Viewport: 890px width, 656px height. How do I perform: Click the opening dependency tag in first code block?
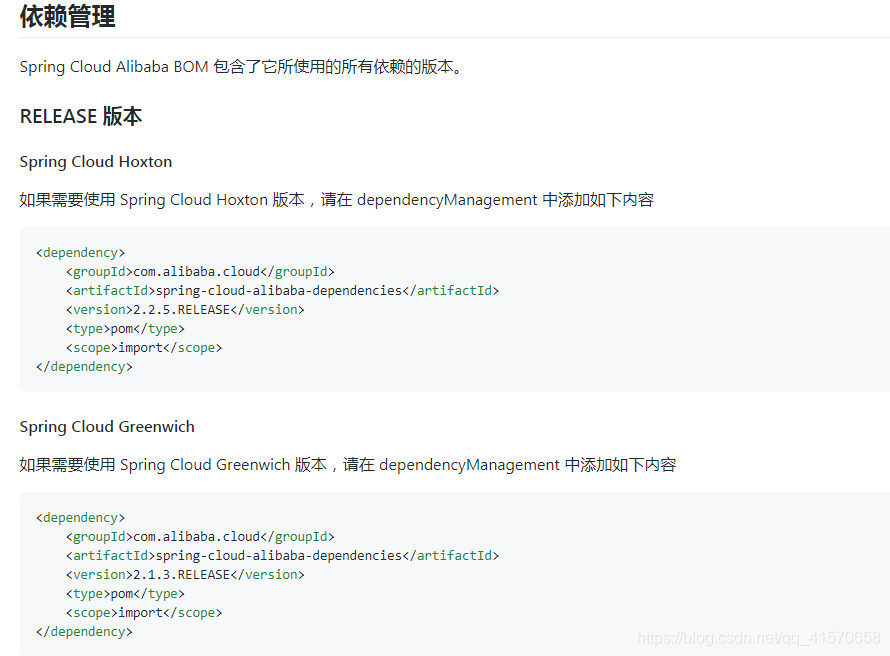80,252
